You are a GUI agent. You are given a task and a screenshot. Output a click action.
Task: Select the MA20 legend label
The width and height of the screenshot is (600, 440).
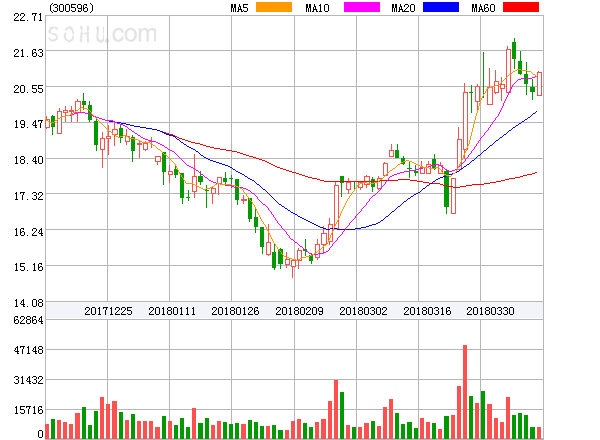tap(403, 8)
